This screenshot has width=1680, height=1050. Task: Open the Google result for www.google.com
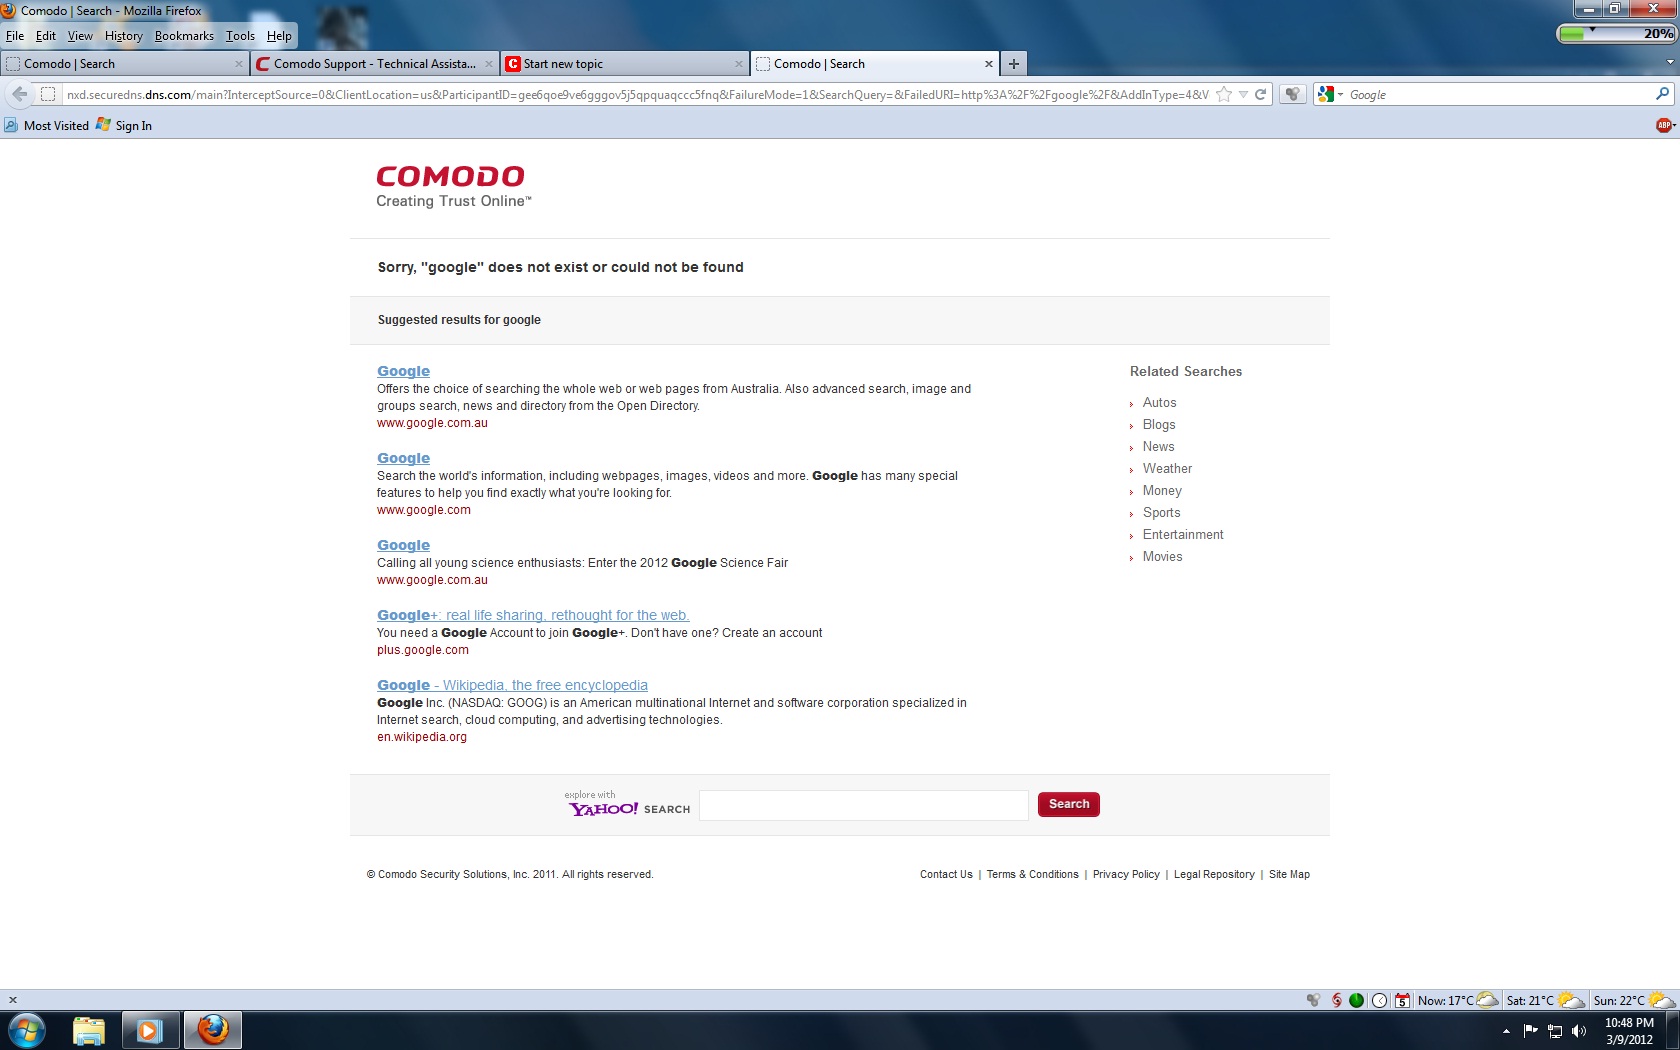(x=403, y=458)
